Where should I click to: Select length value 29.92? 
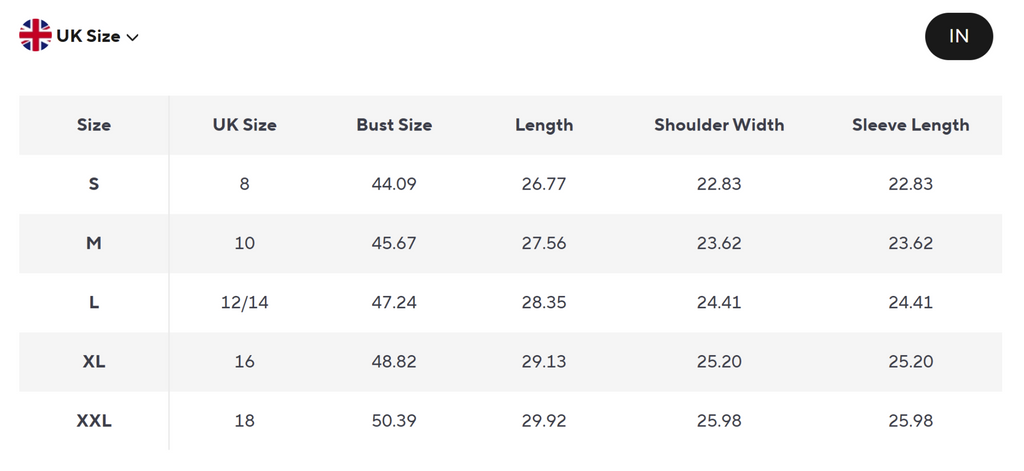pos(544,421)
